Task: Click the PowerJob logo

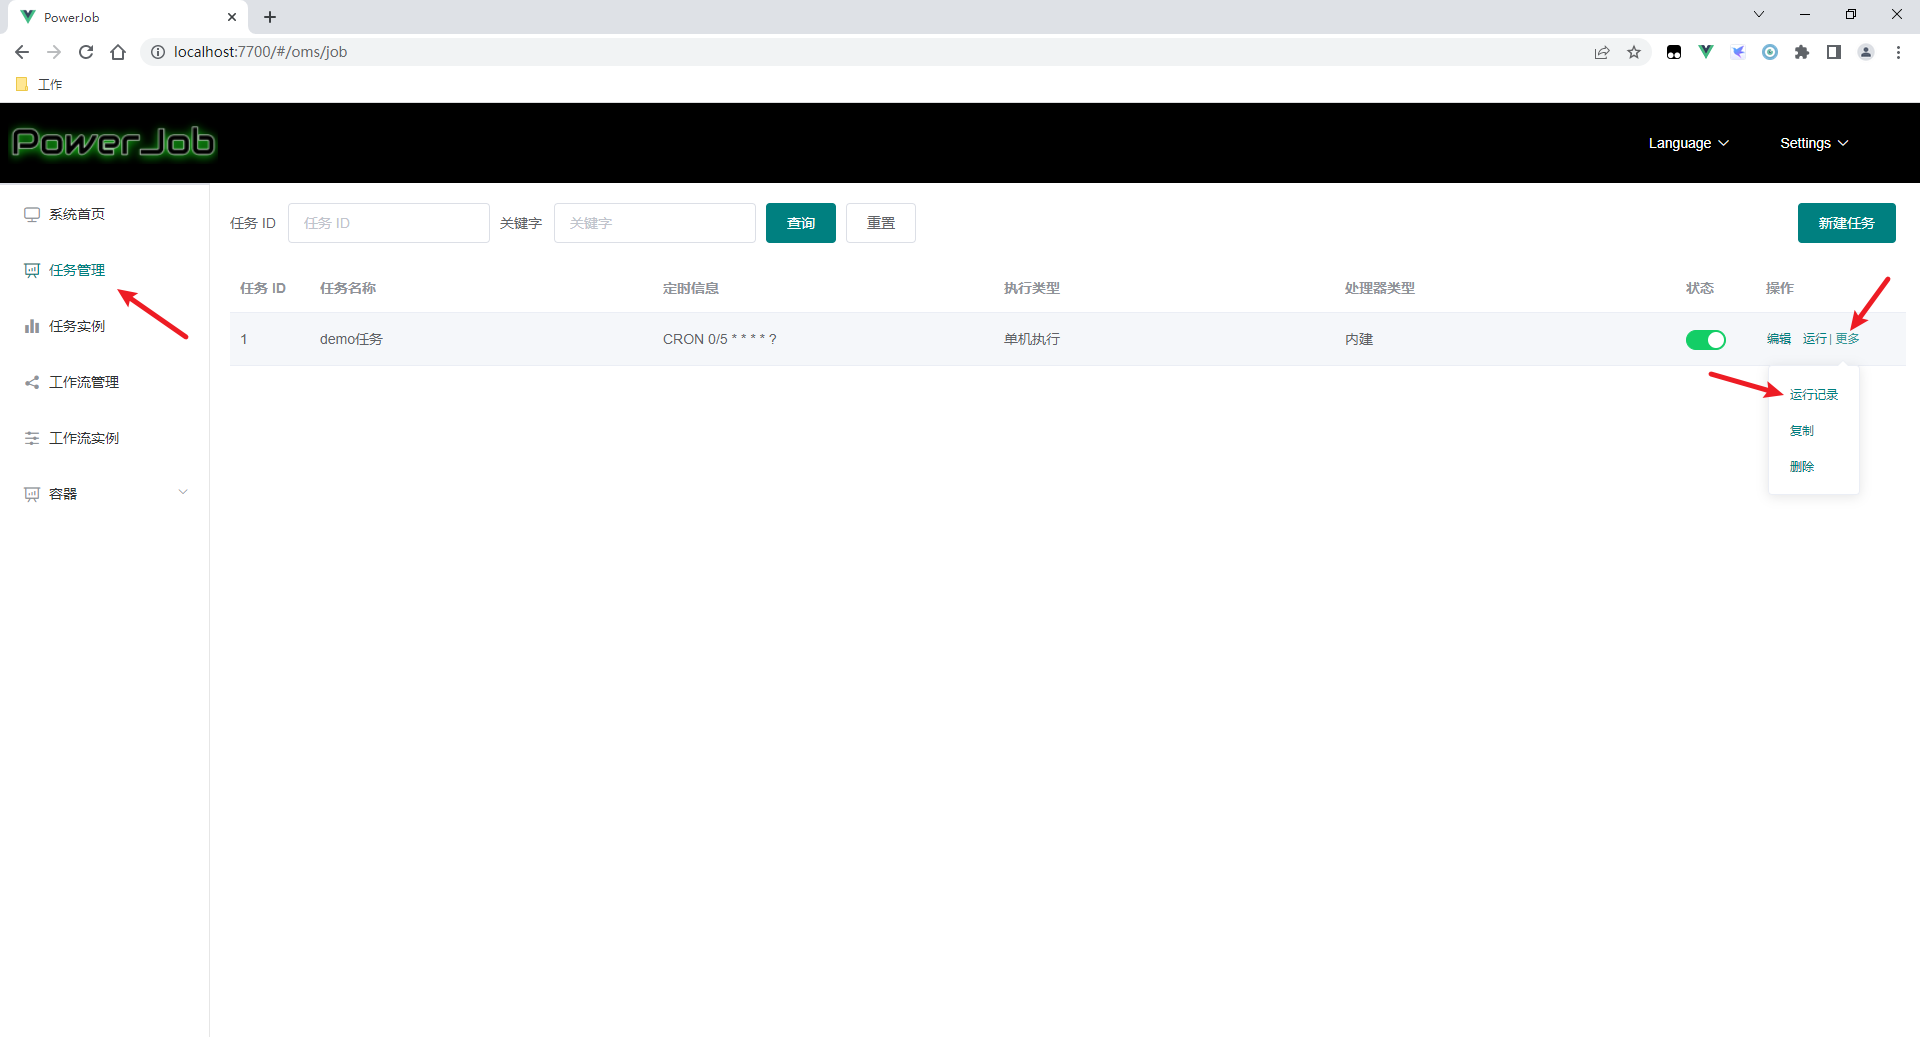Action: tap(113, 142)
